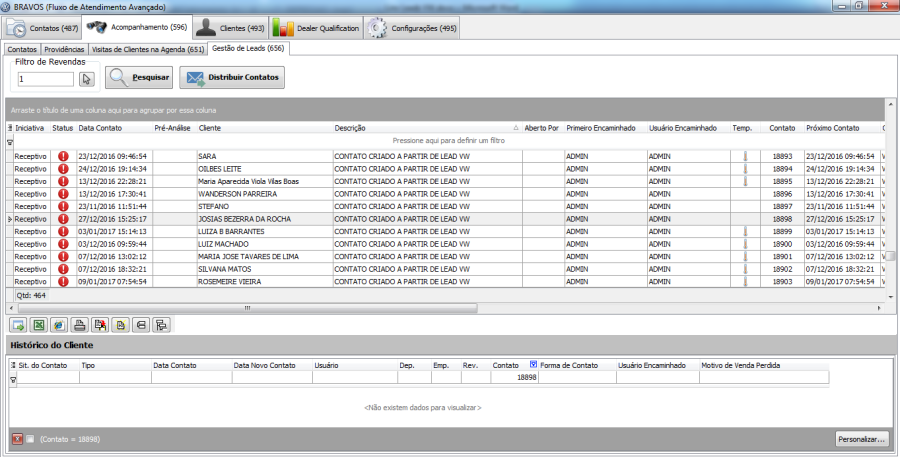900x457 pixels.
Task: Switch to Clientes (493) tab
Action: click(x=230, y=28)
